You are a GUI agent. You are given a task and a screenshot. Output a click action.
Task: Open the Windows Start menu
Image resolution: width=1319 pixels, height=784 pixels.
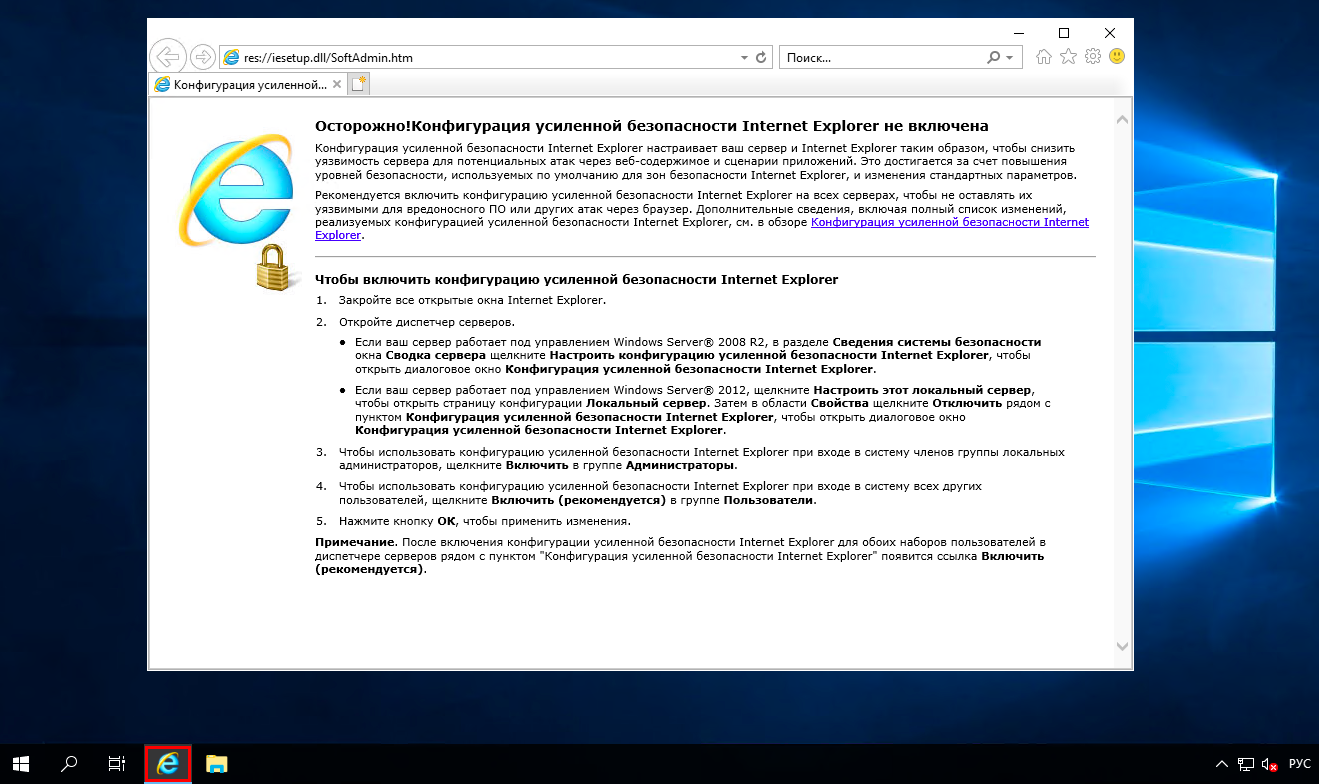click(x=22, y=764)
